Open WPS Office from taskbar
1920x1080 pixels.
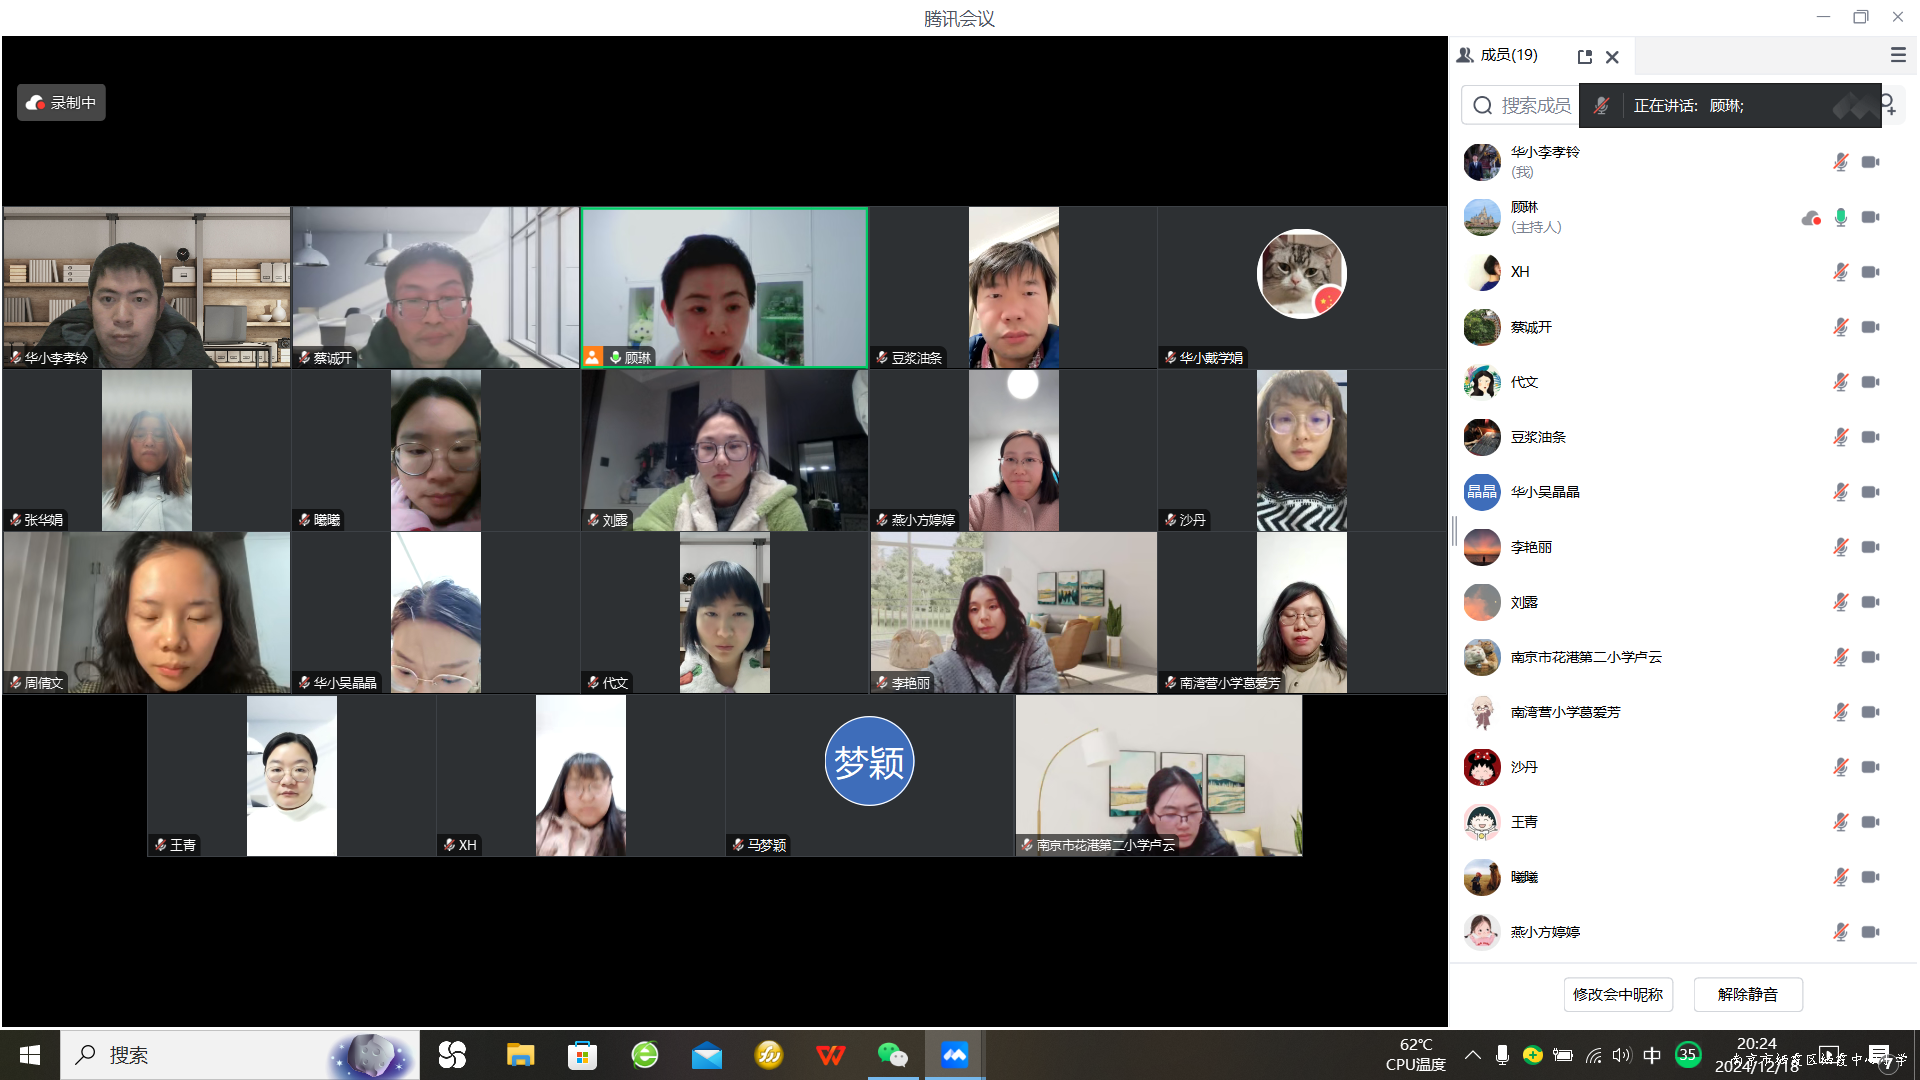(831, 1055)
